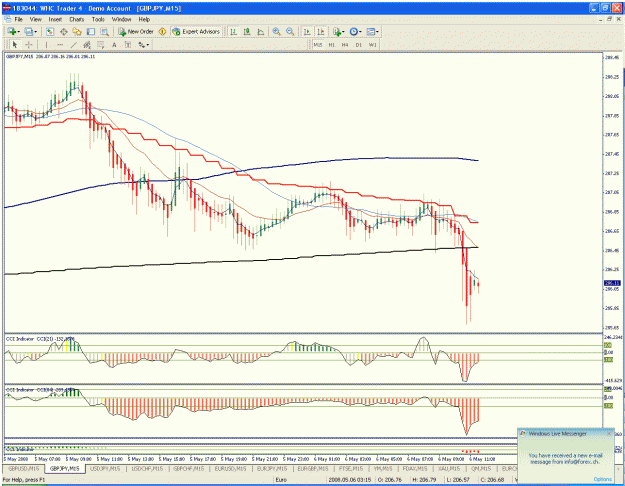
Task: Select the Fibonacci Retracement tool
Action: [100, 45]
